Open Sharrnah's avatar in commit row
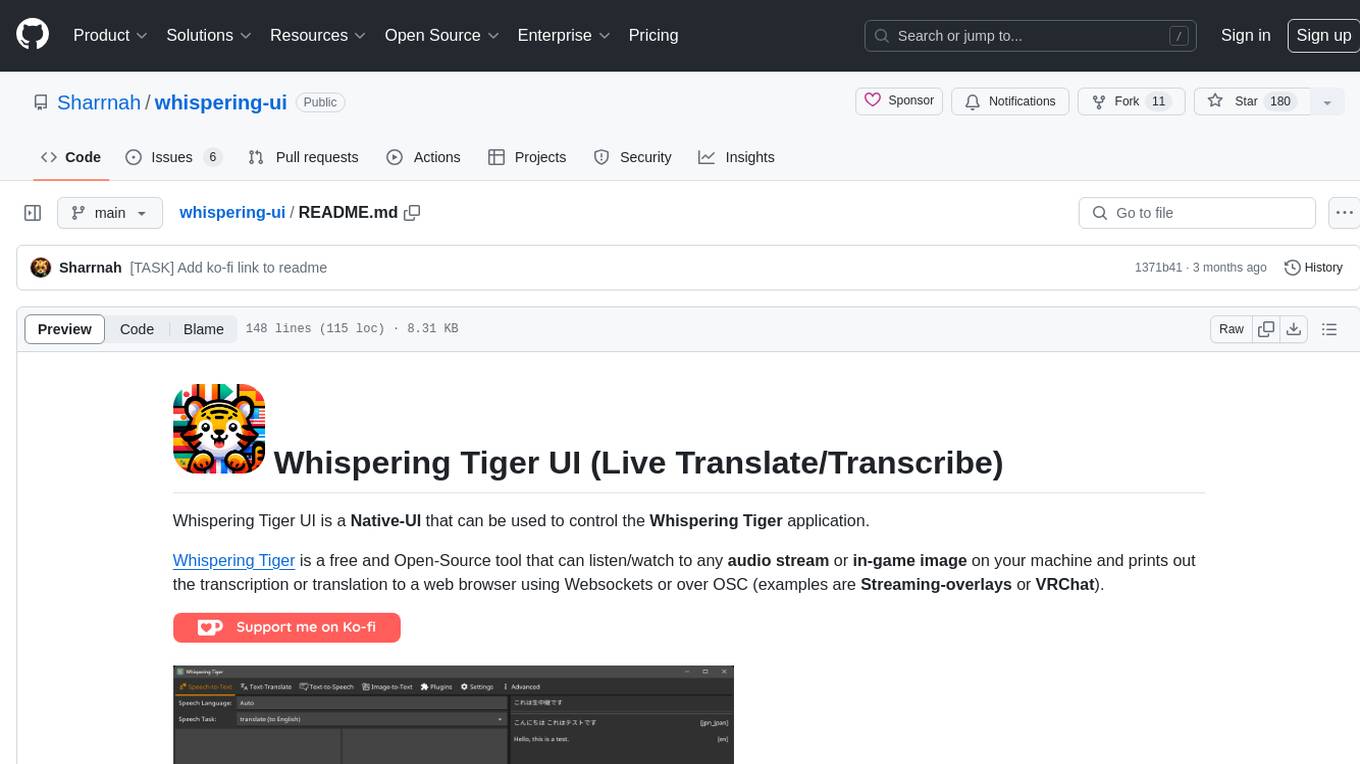This screenshot has height=764, width=1360. (41, 268)
